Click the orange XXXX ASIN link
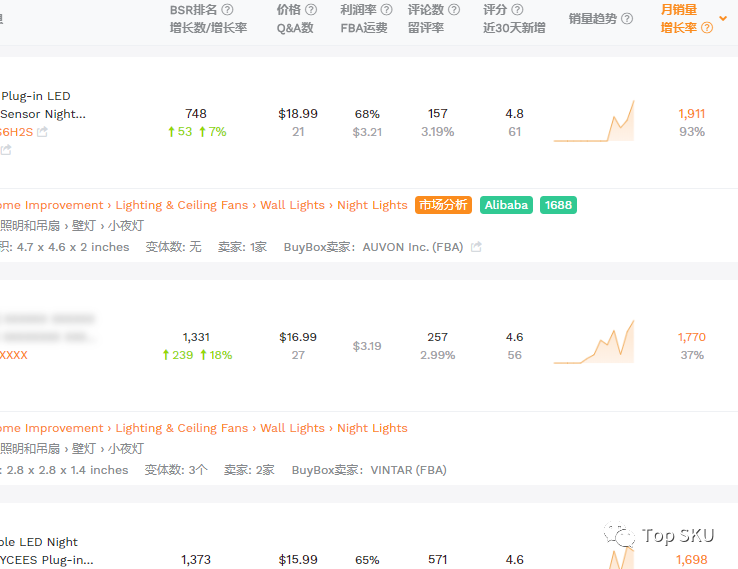Image resolution: width=738 pixels, height=569 pixels. coord(14,355)
